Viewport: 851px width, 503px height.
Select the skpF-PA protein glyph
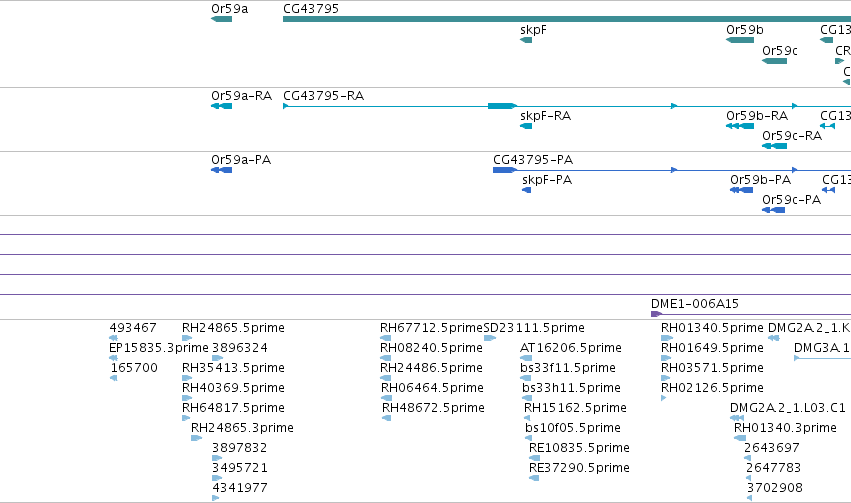[526, 190]
